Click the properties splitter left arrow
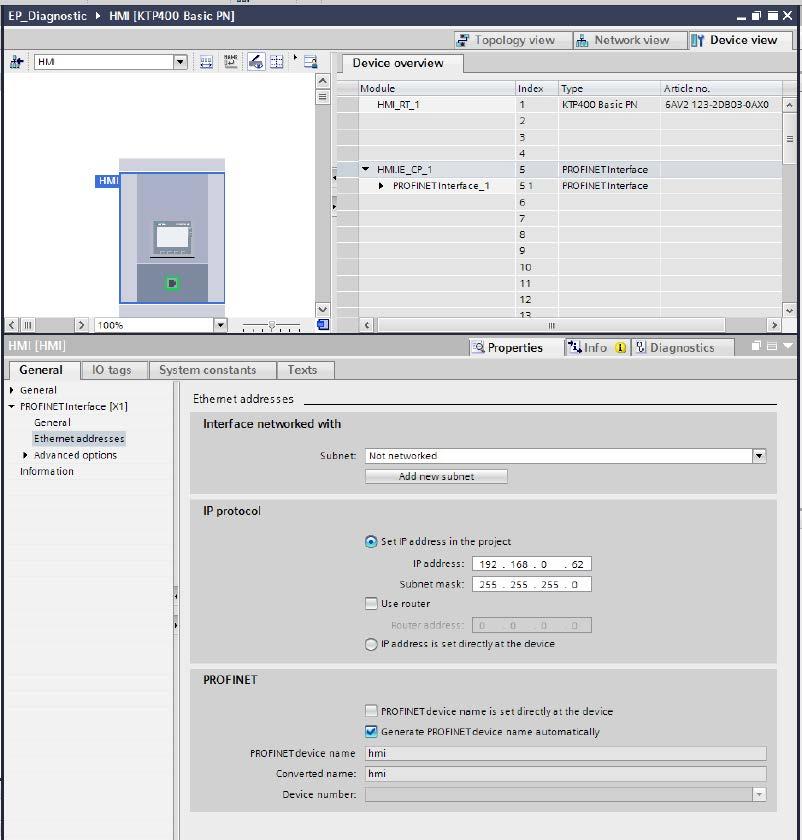The image size is (802, 840). (x=176, y=595)
